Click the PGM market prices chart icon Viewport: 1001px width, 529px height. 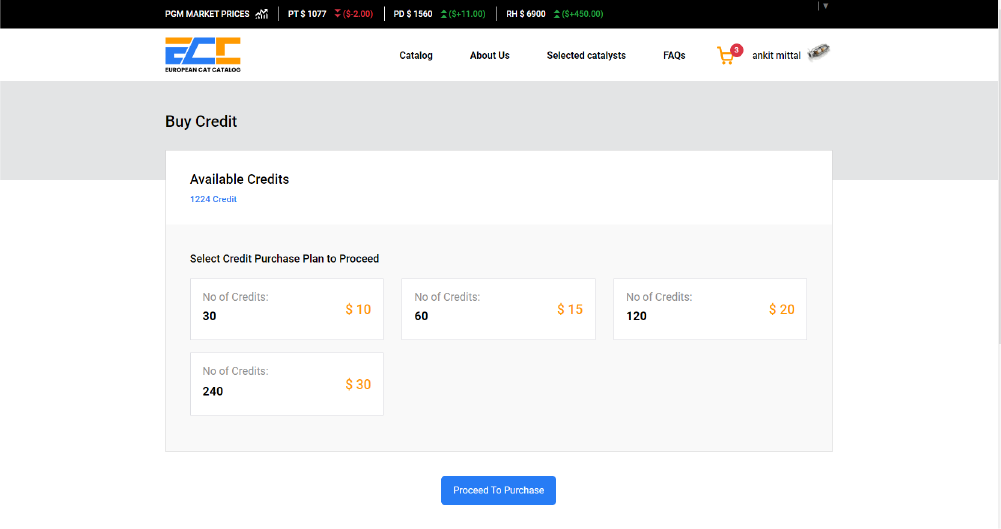click(x=262, y=14)
